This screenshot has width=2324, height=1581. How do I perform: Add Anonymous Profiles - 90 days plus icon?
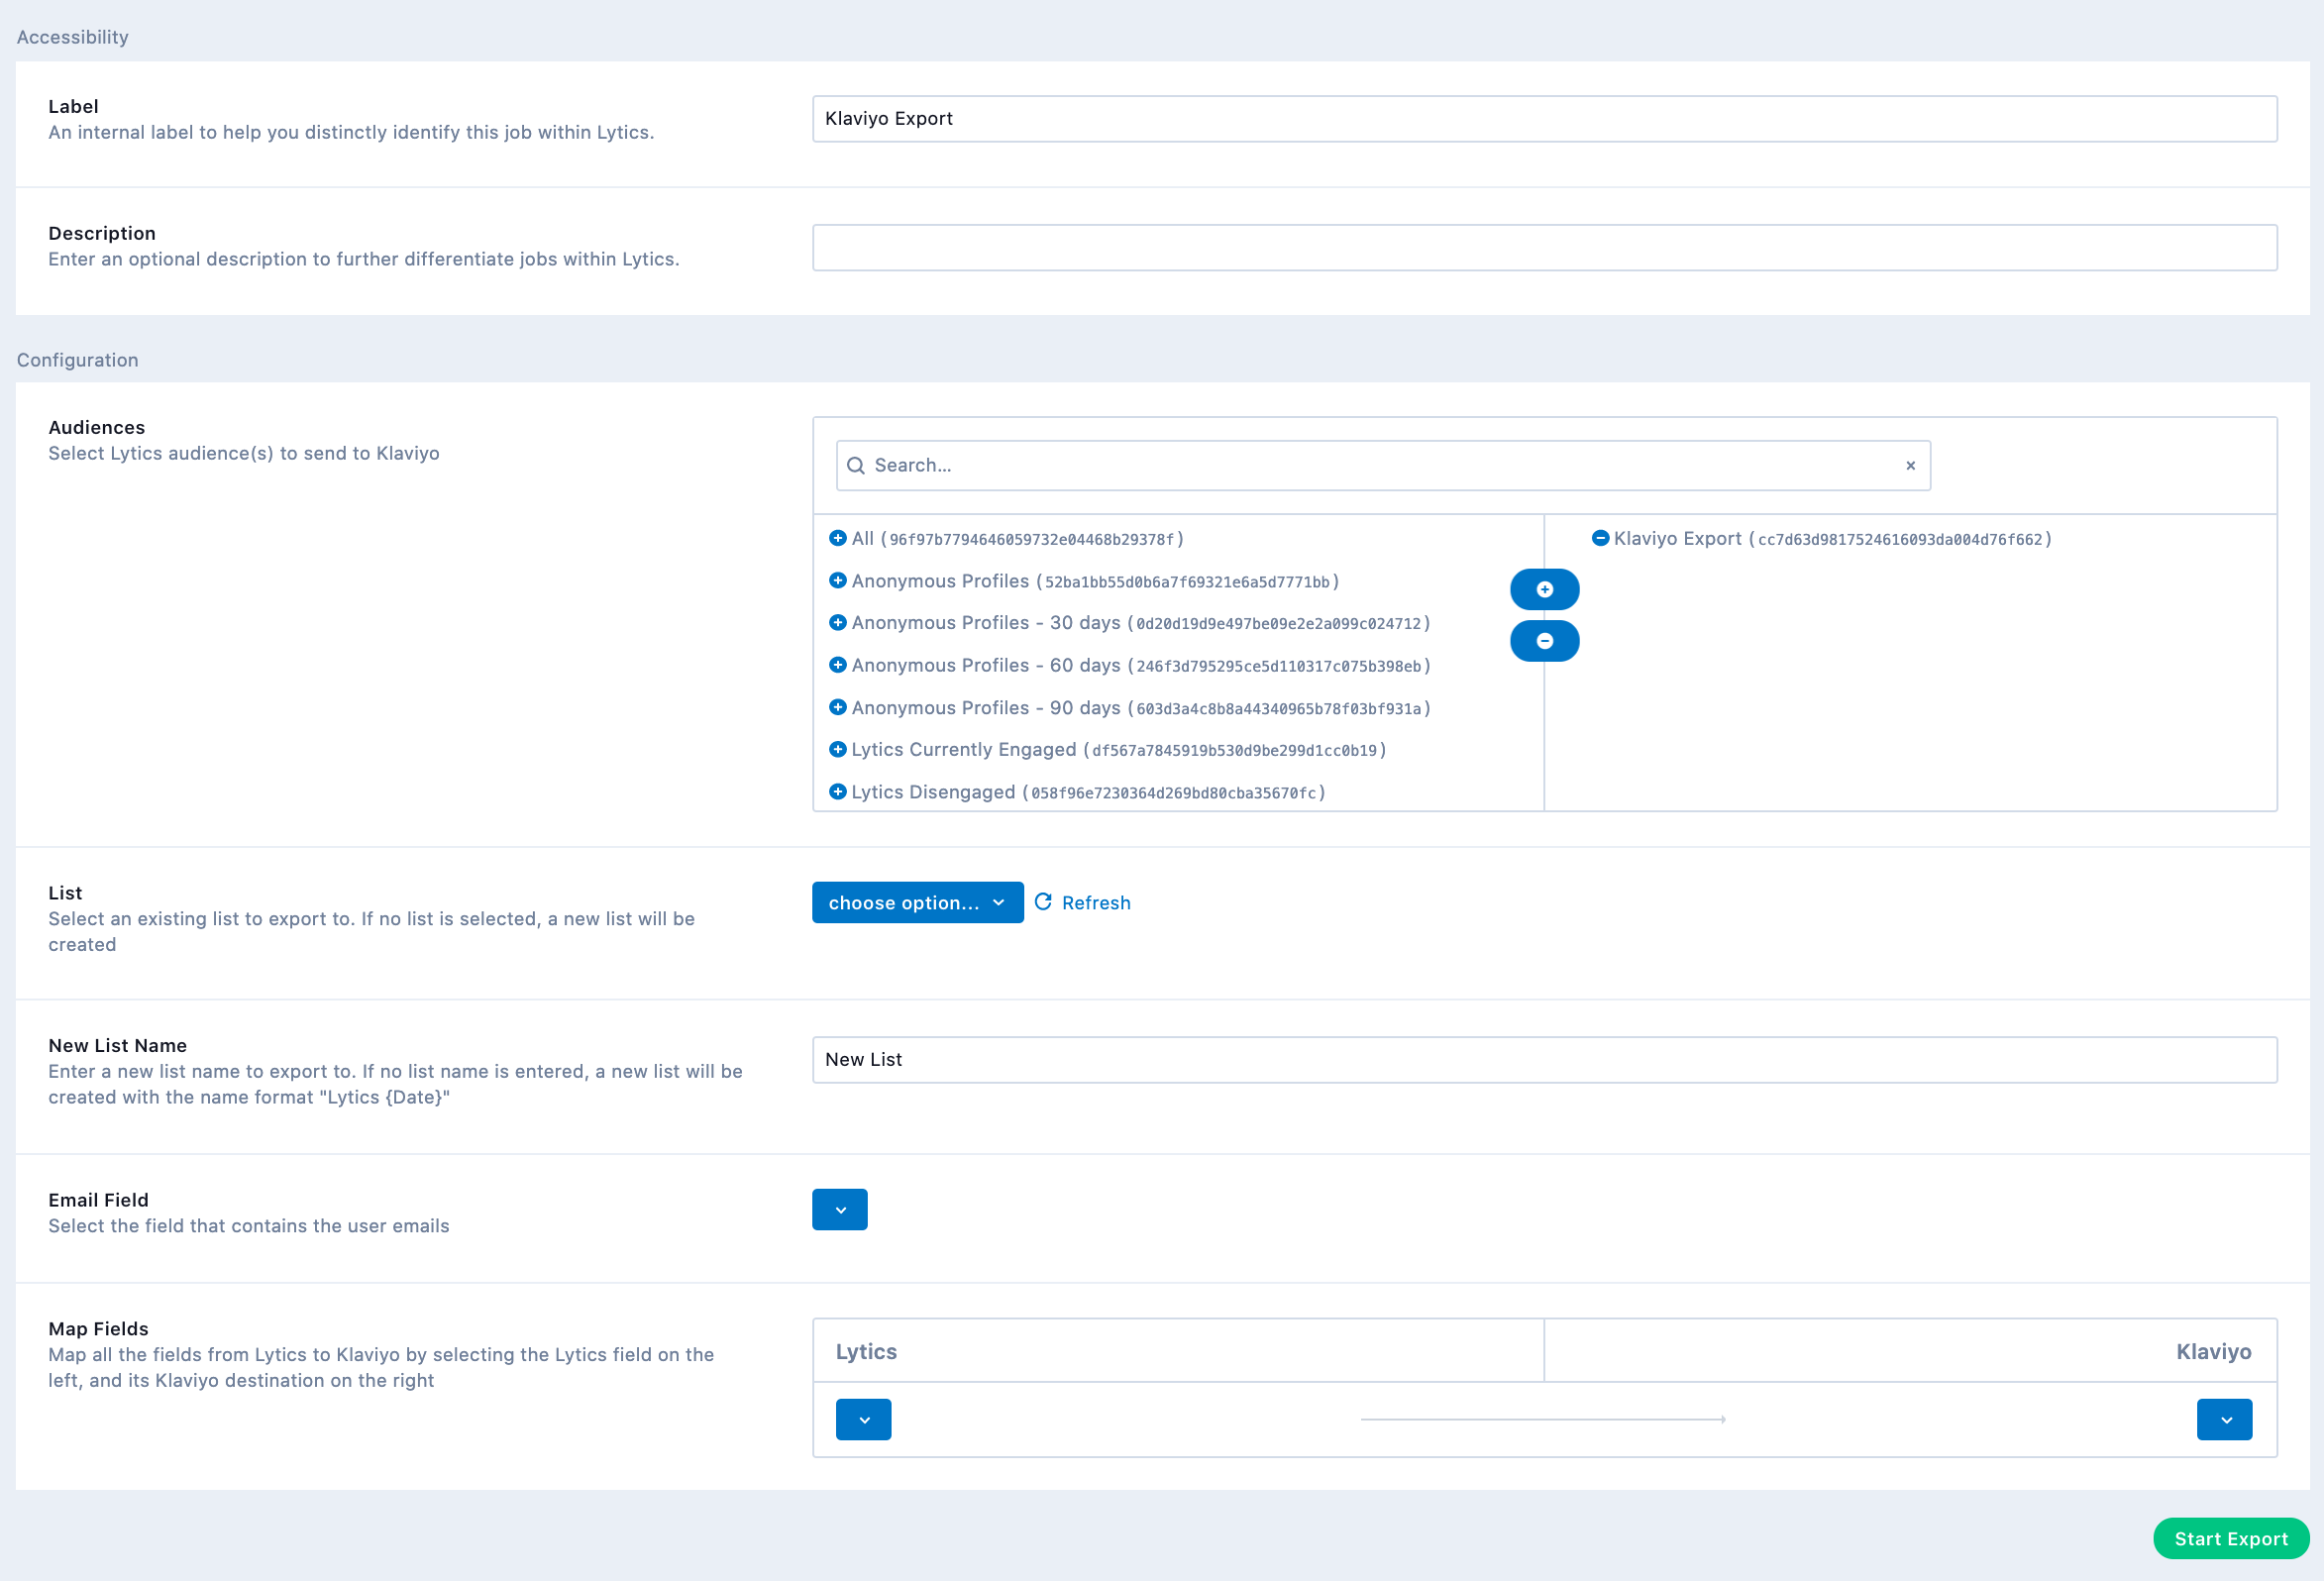(838, 707)
